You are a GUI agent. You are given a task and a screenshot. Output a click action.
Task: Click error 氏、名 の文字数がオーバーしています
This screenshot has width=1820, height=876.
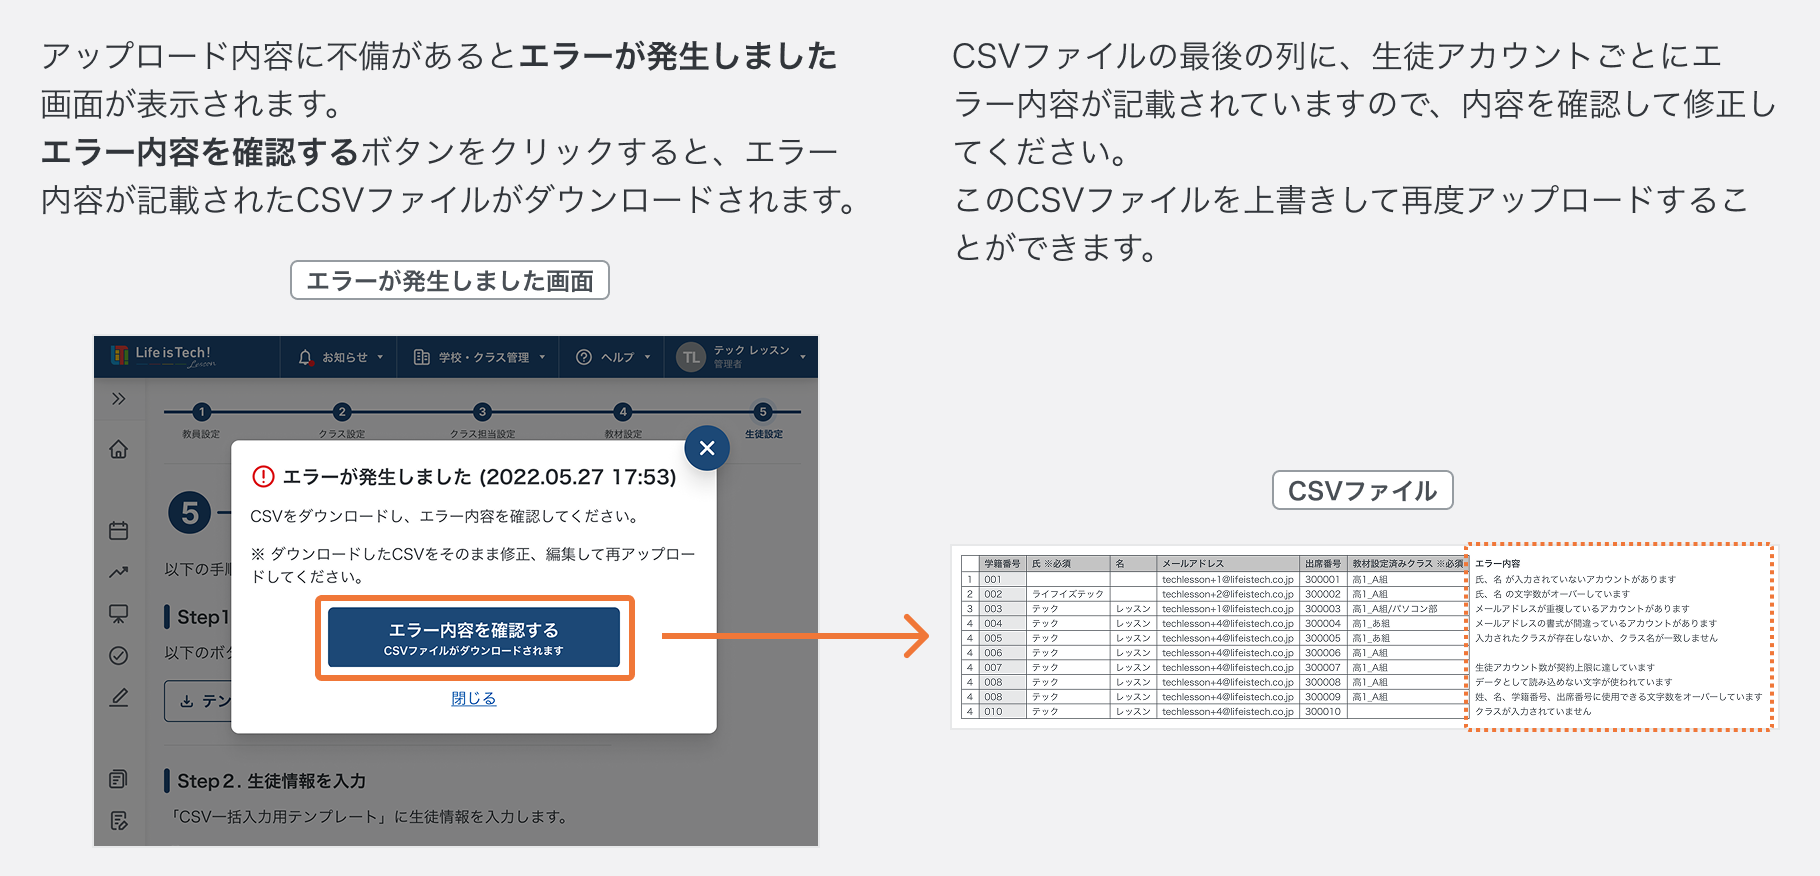coord(1552,594)
